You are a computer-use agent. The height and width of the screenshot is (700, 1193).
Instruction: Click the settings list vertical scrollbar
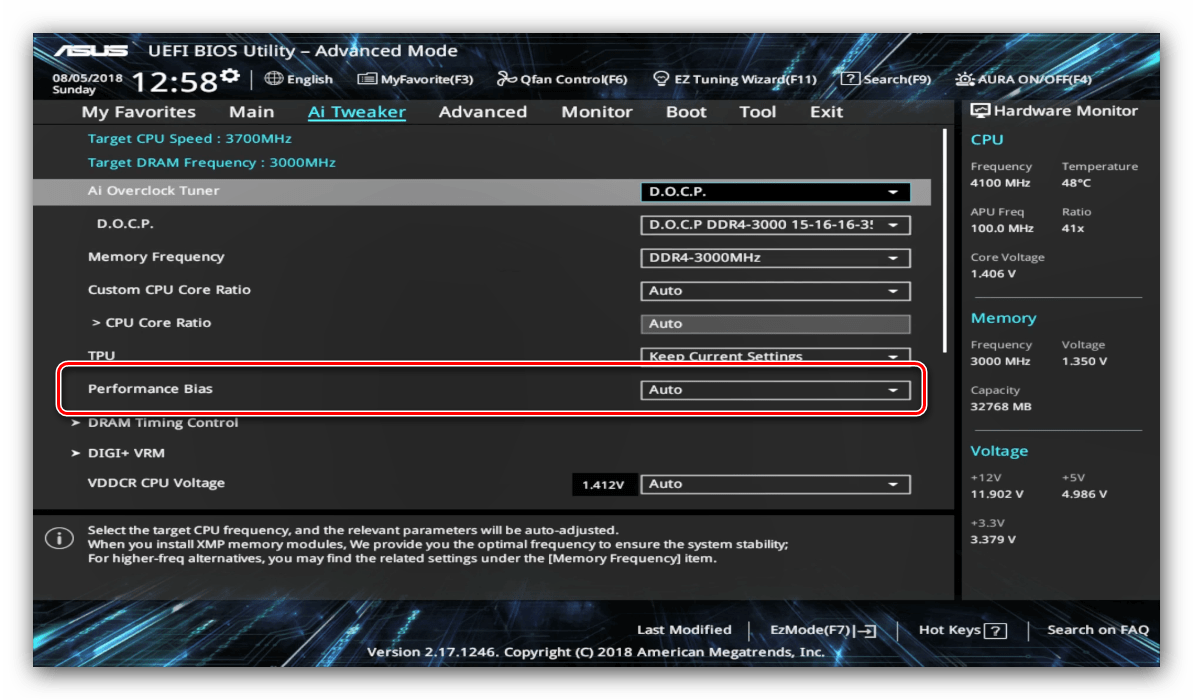point(946,240)
